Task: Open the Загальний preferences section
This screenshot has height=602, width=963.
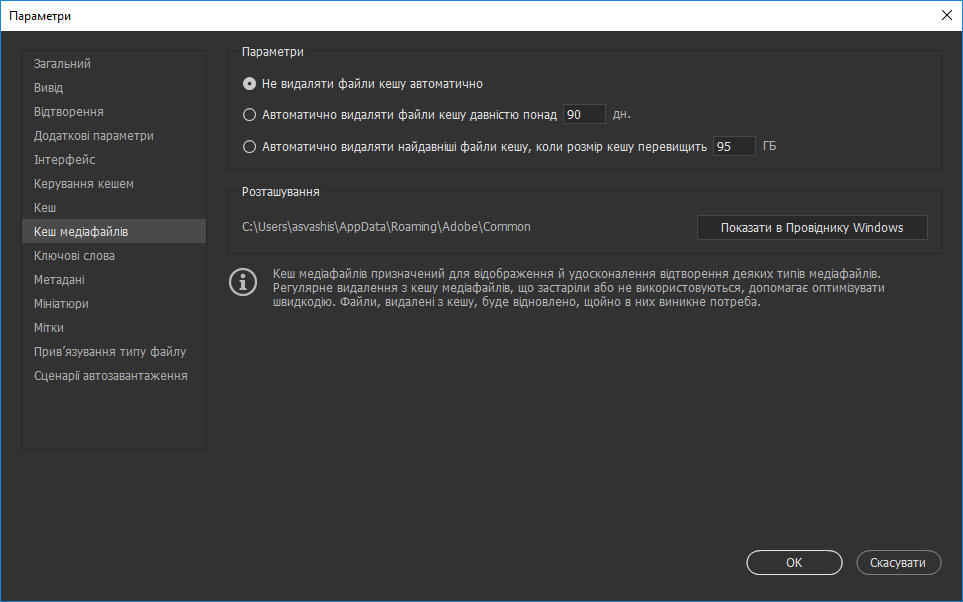Action: (114, 64)
